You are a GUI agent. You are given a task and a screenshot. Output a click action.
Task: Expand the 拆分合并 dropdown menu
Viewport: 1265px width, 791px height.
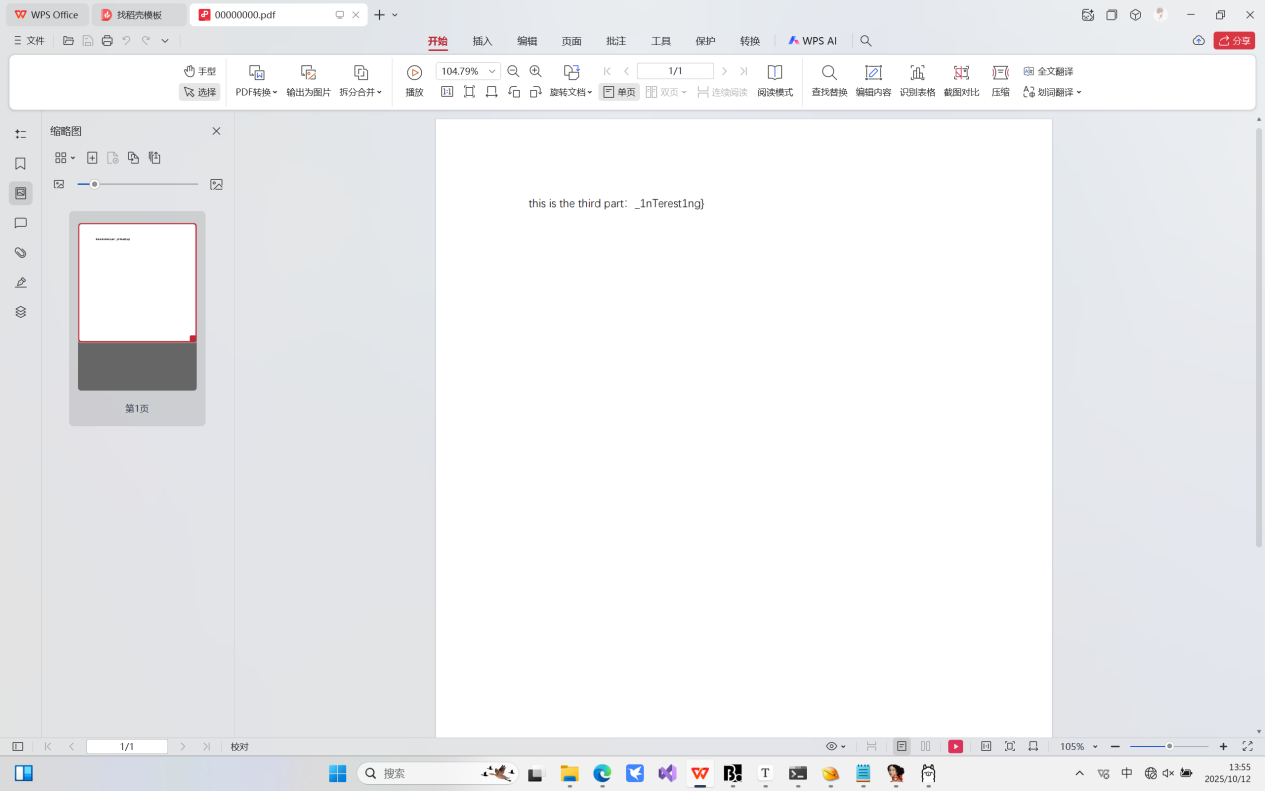[x=360, y=92]
